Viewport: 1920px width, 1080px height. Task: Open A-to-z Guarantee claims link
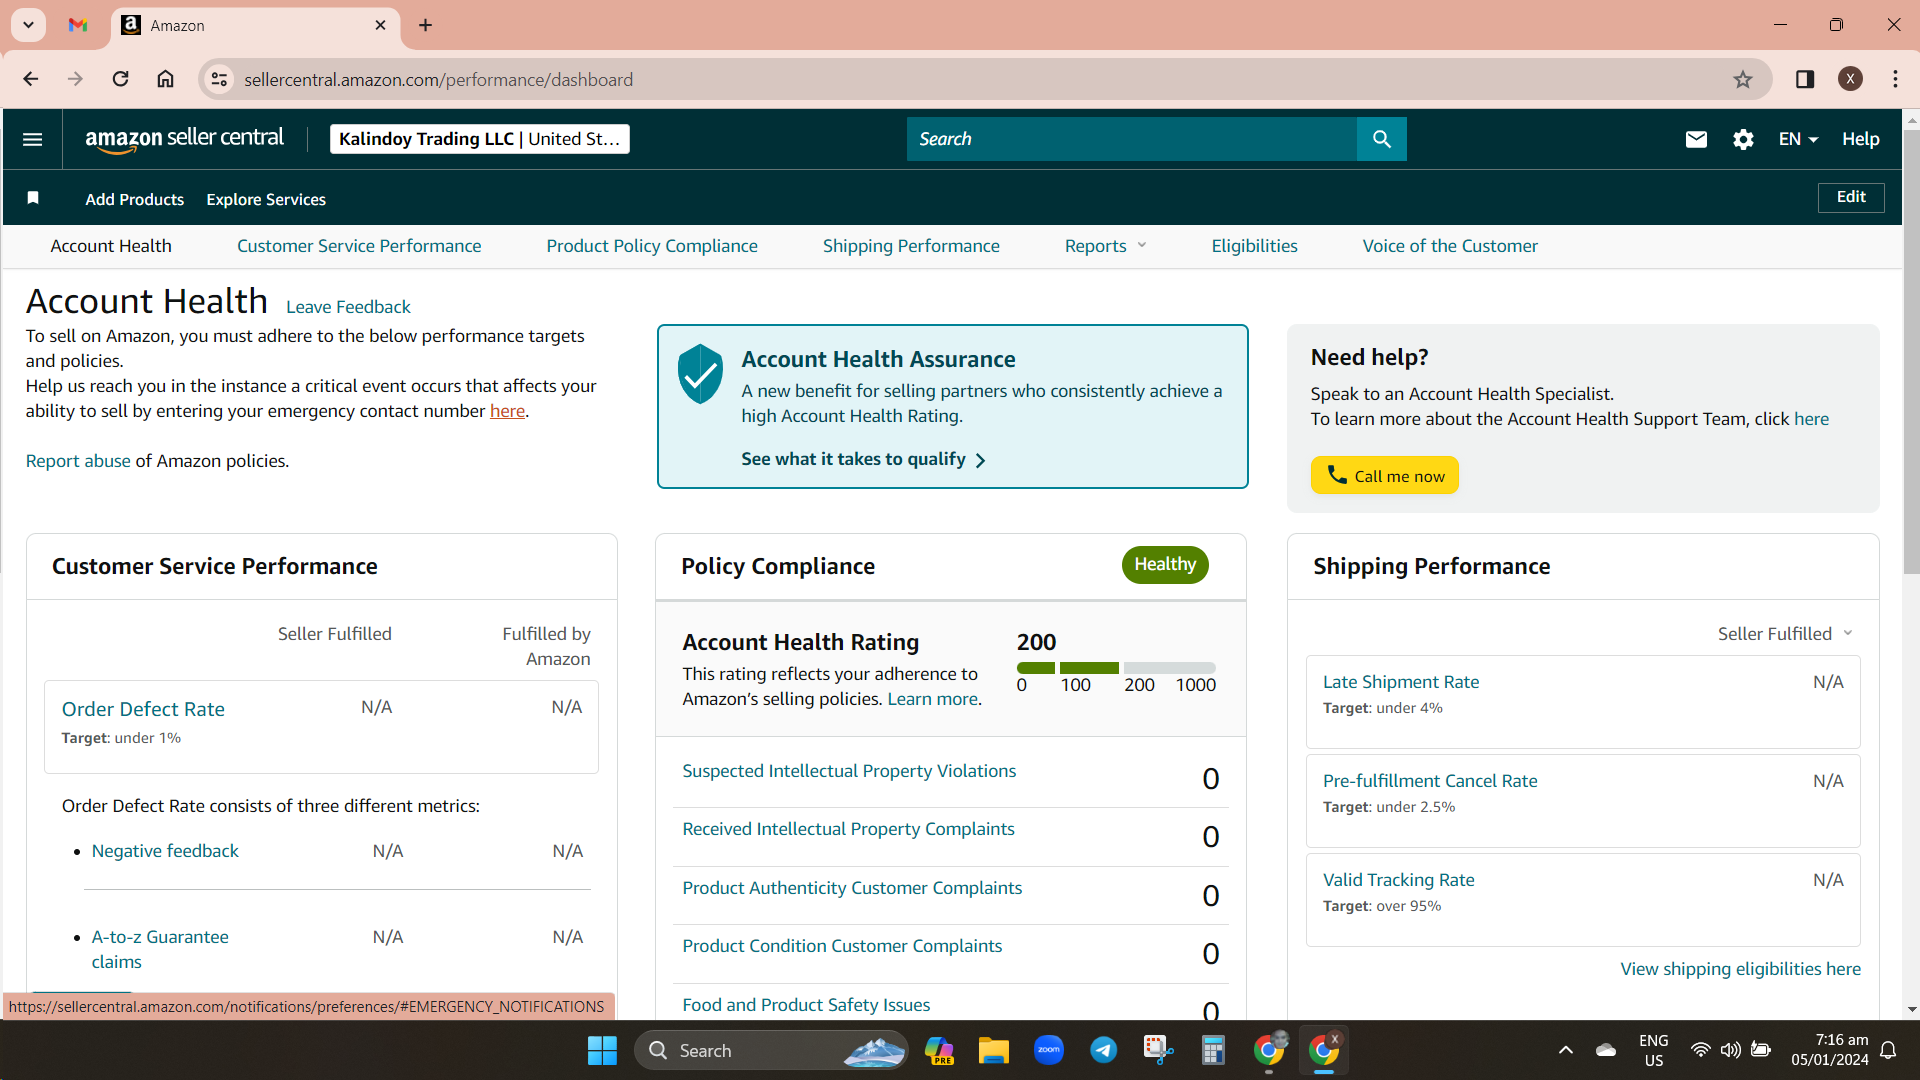[160, 949]
